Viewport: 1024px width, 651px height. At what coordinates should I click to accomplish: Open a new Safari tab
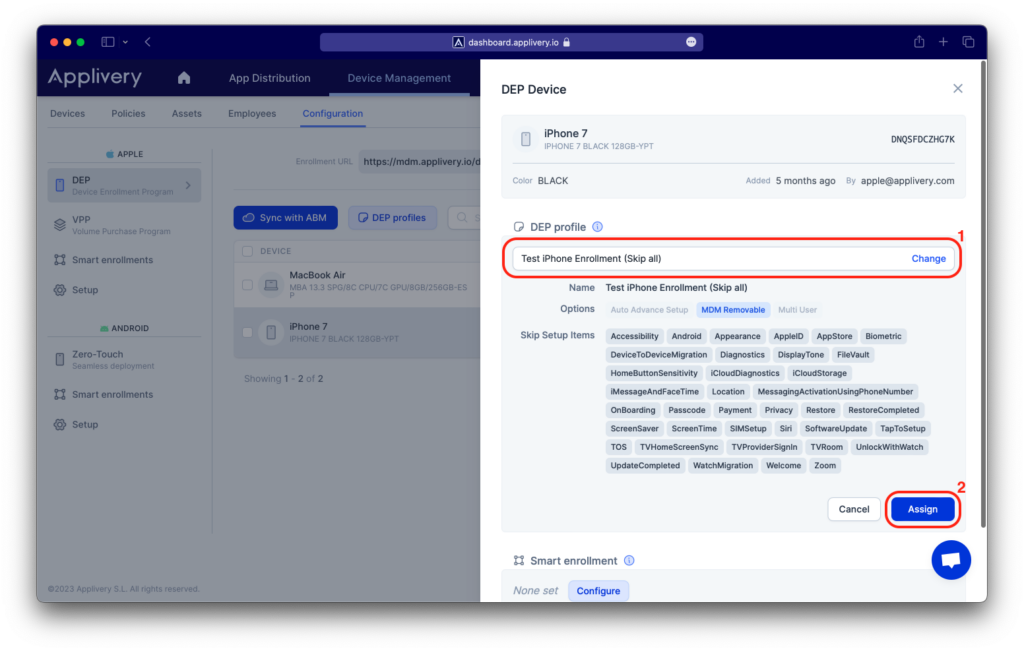(943, 42)
